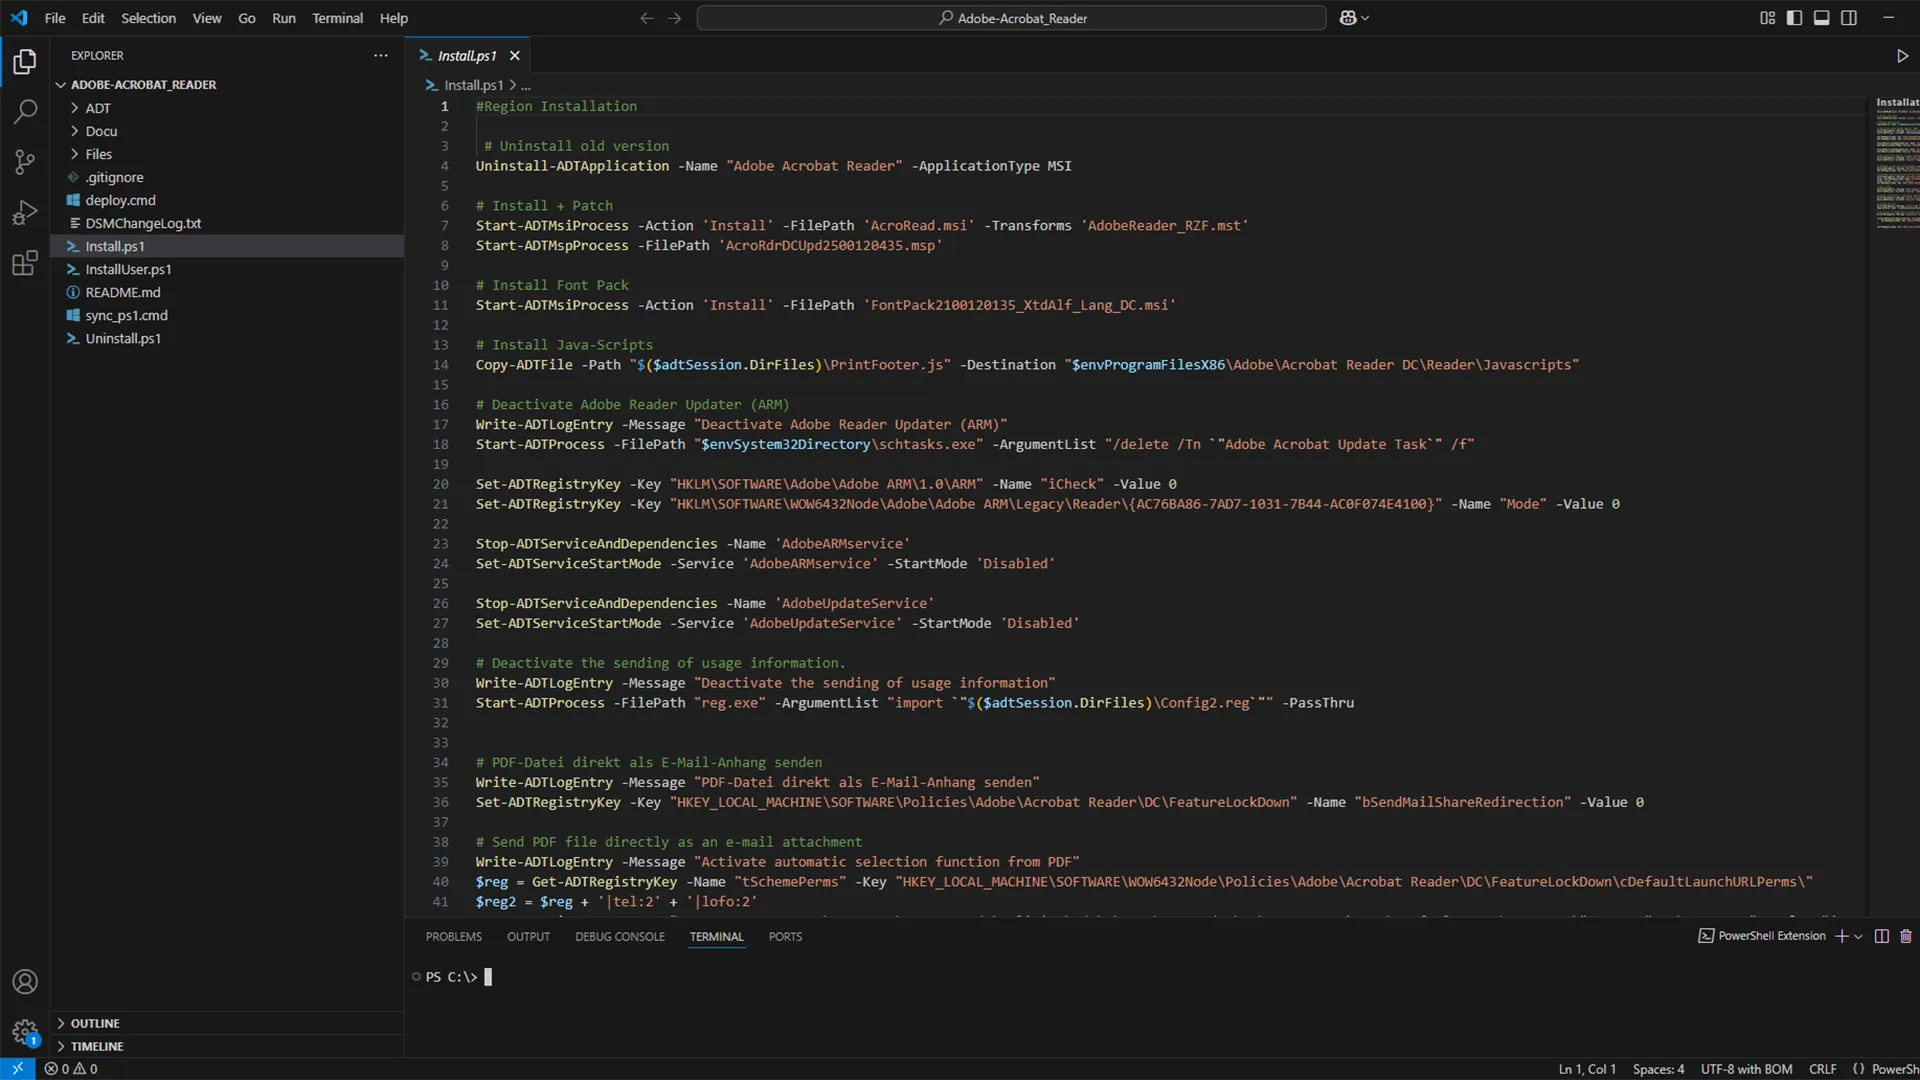Toggle the secondary side bar layout button
The width and height of the screenshot is (1920, 1080).
(x=1849, y=18)
